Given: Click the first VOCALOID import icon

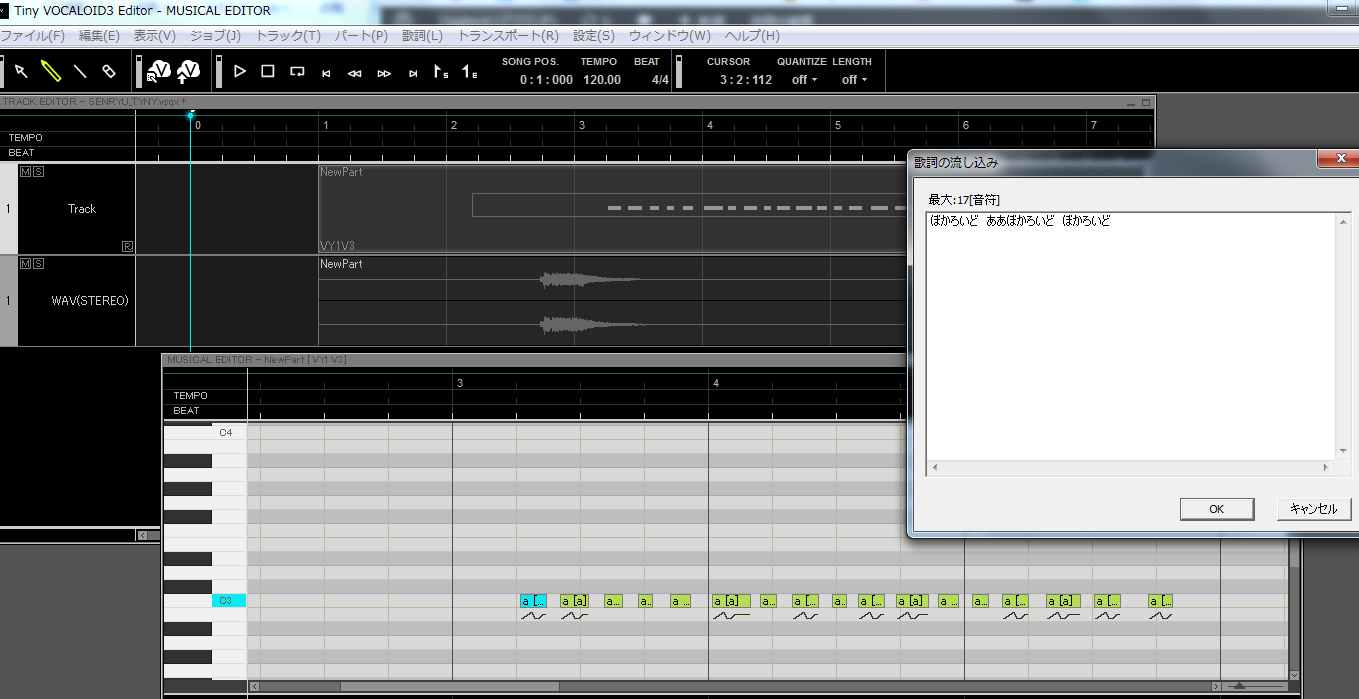Looking at the screenshot, I should point(159,71).
